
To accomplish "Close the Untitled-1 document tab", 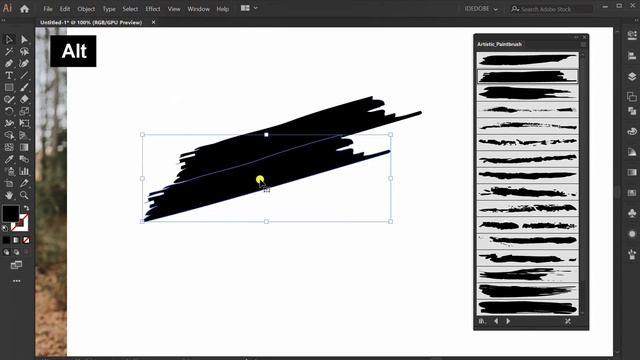I will click(153, 22).
